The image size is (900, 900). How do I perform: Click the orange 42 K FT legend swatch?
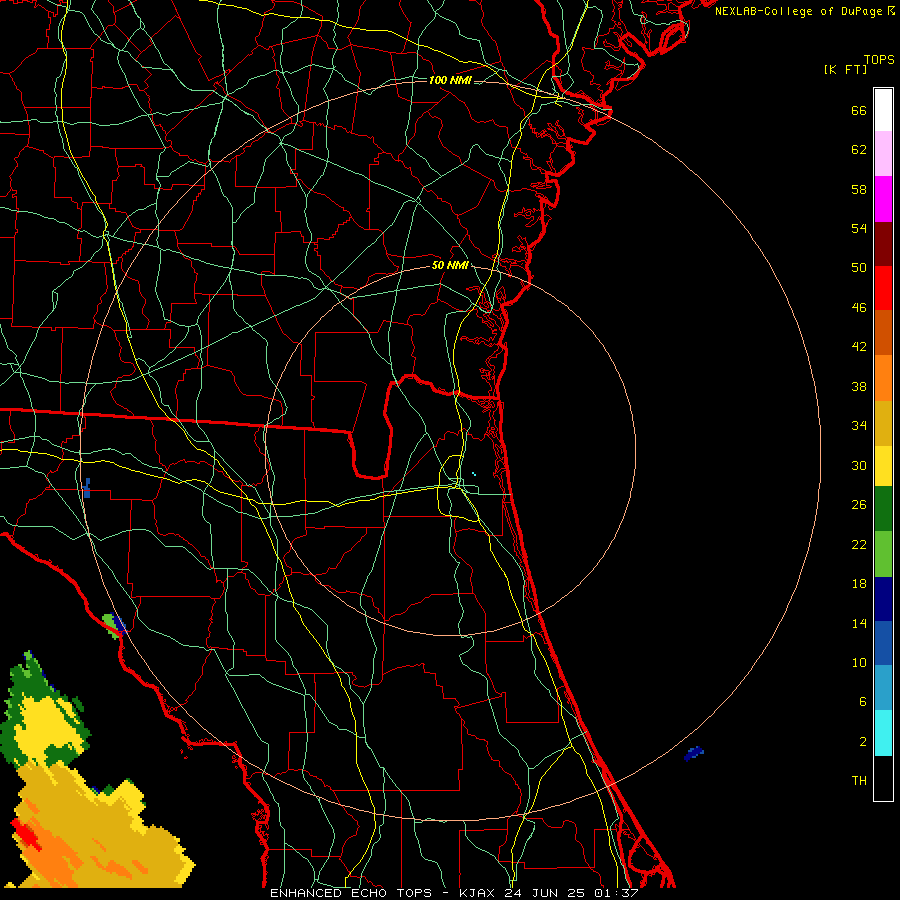click(883, 378)
